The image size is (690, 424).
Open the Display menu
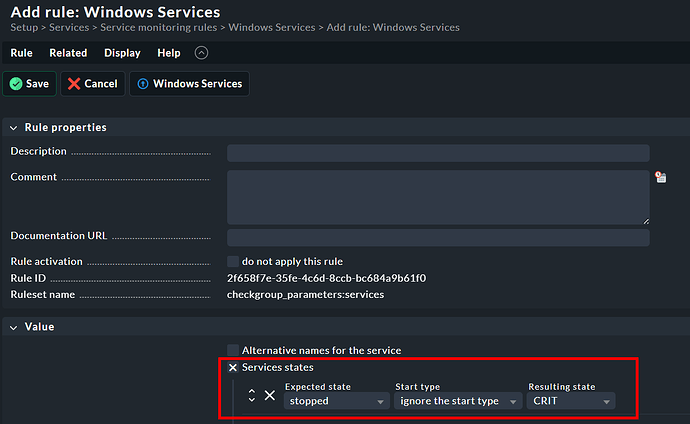click(x=122, y=53)
